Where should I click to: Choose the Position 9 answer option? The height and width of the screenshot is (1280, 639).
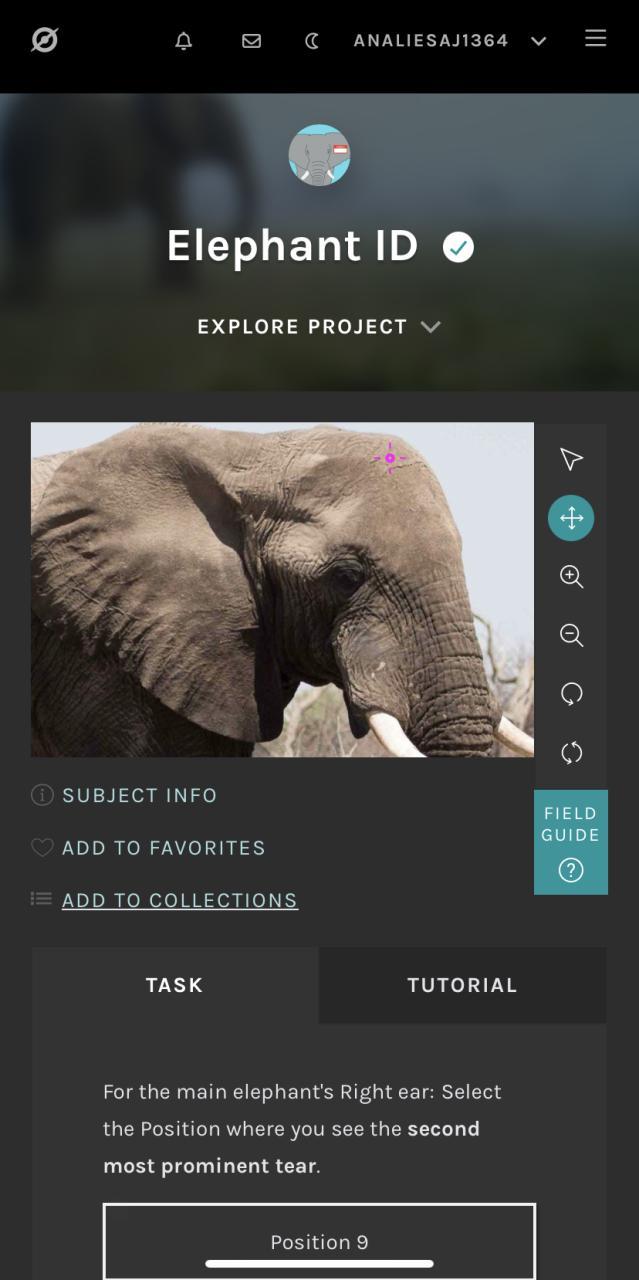point(319,1242)
